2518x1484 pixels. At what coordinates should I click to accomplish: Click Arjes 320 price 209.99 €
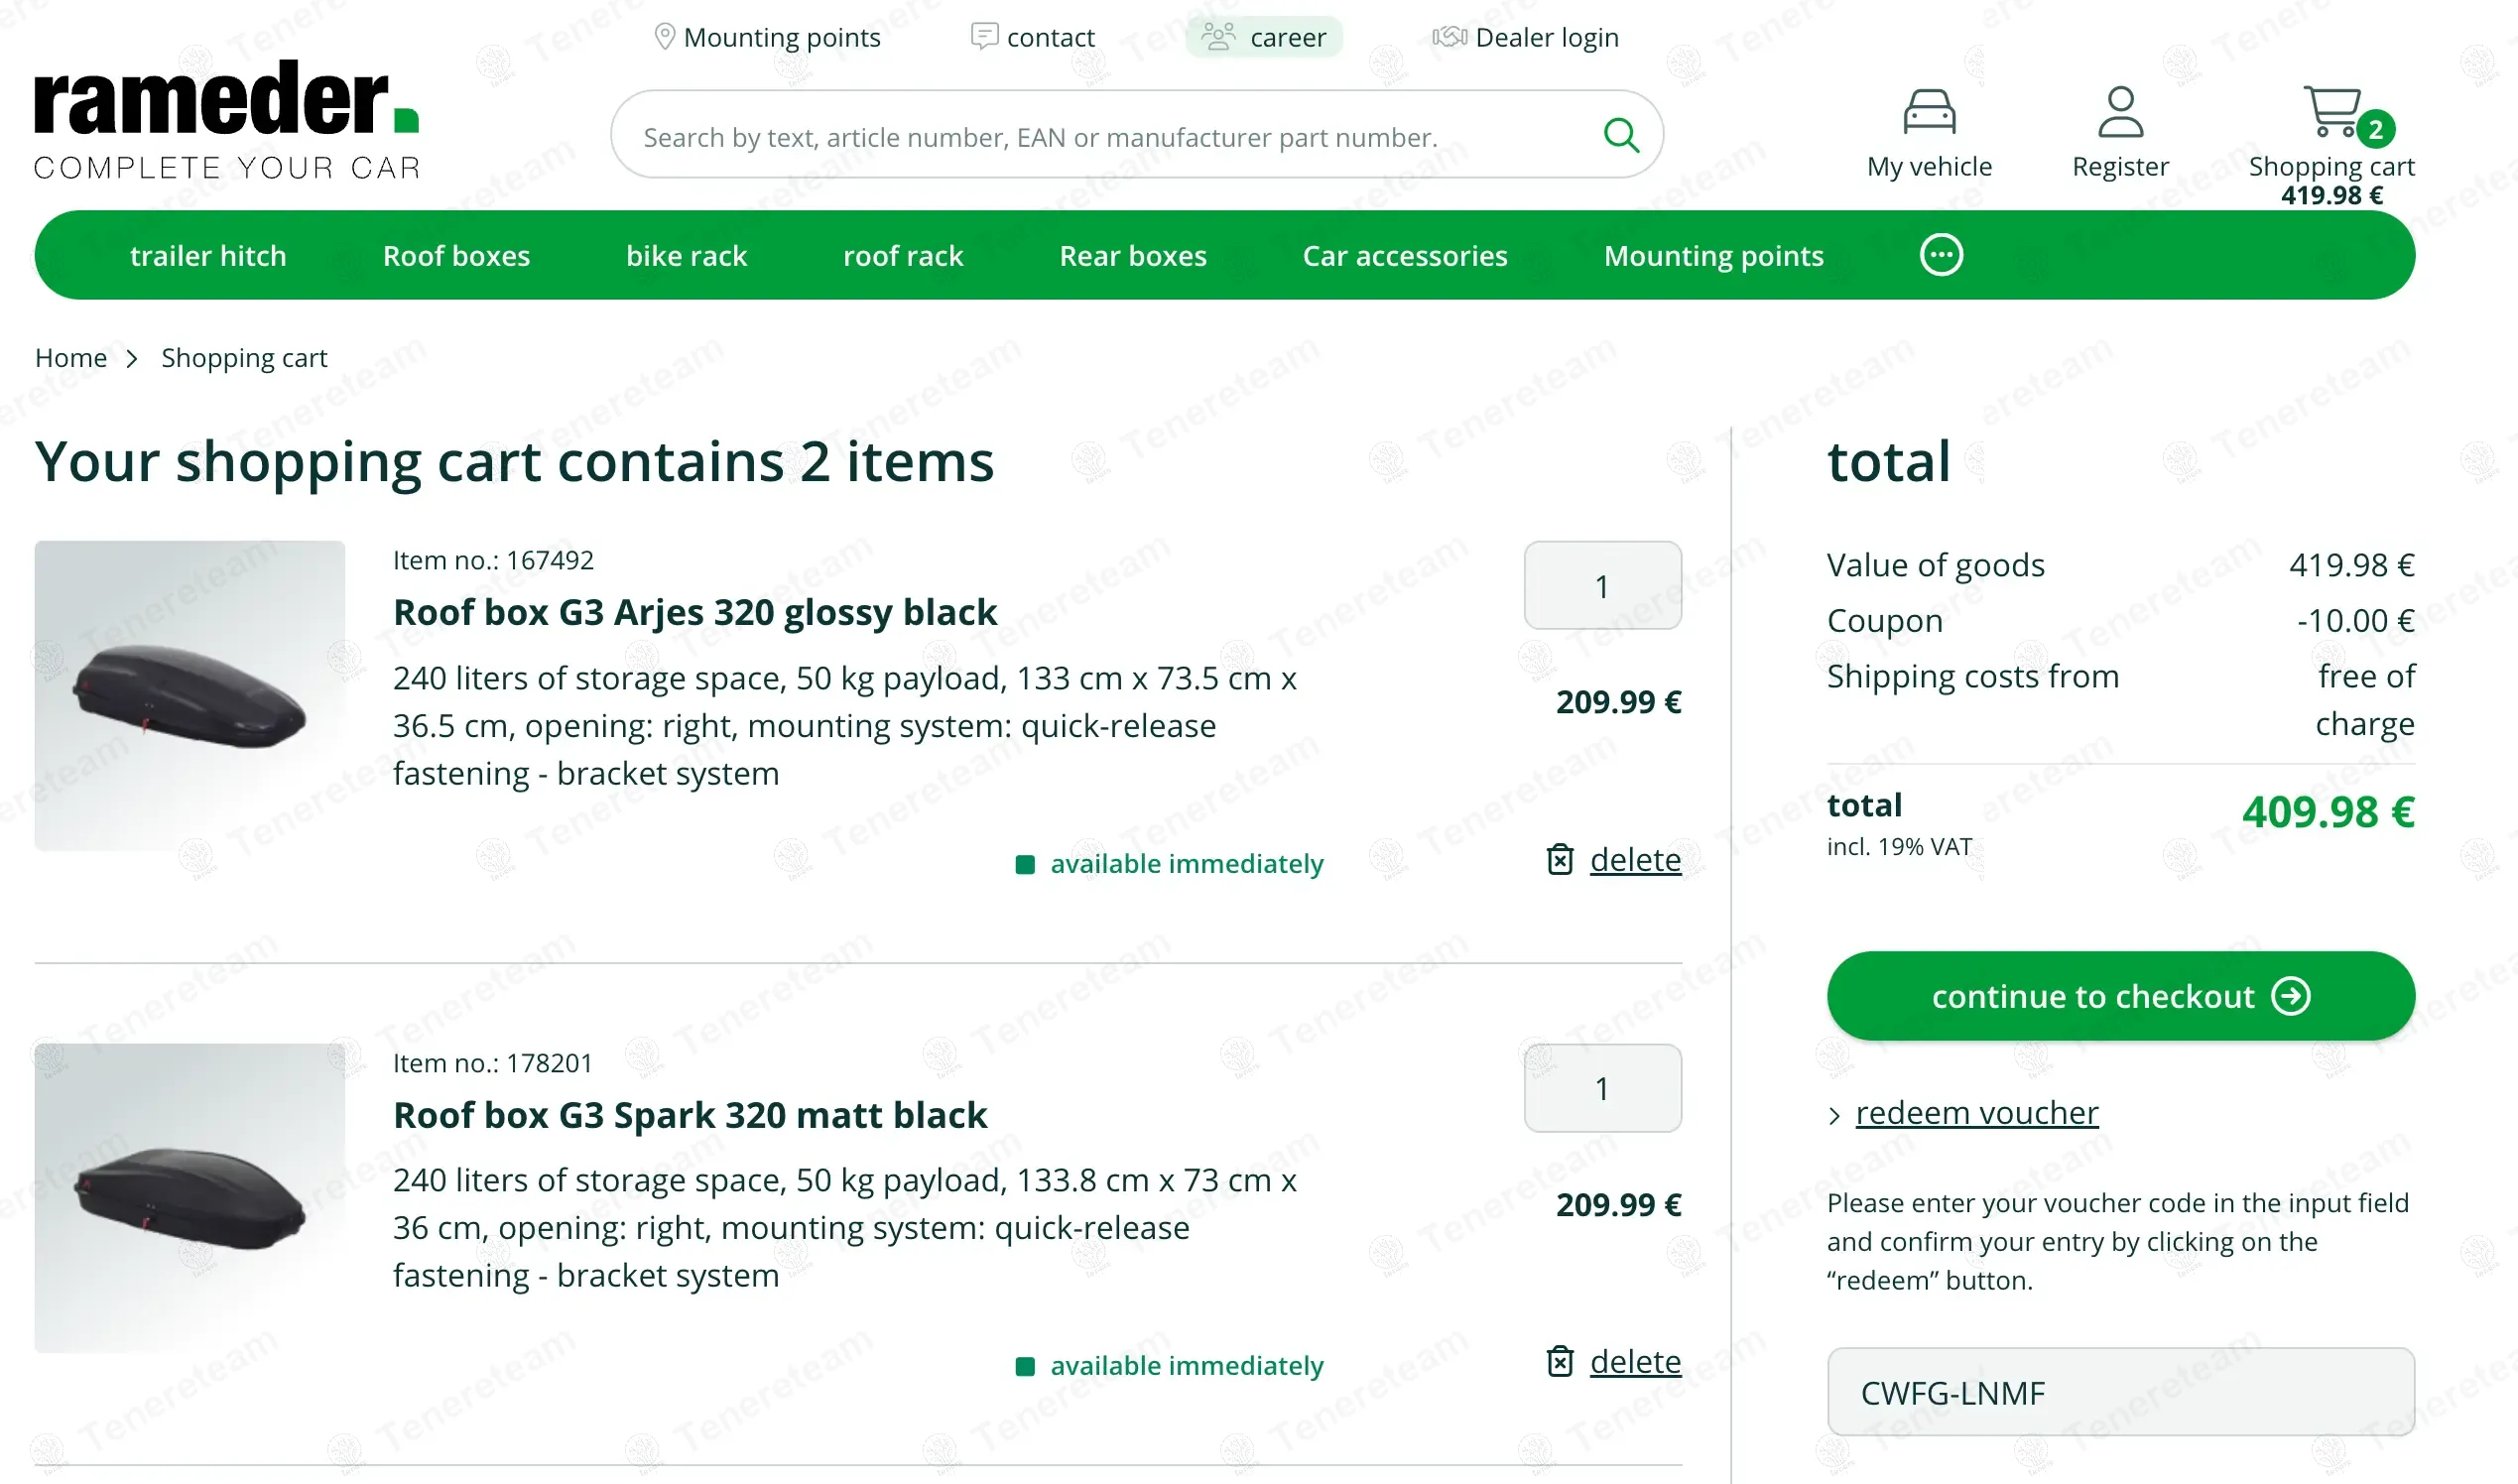(1618, 702)
